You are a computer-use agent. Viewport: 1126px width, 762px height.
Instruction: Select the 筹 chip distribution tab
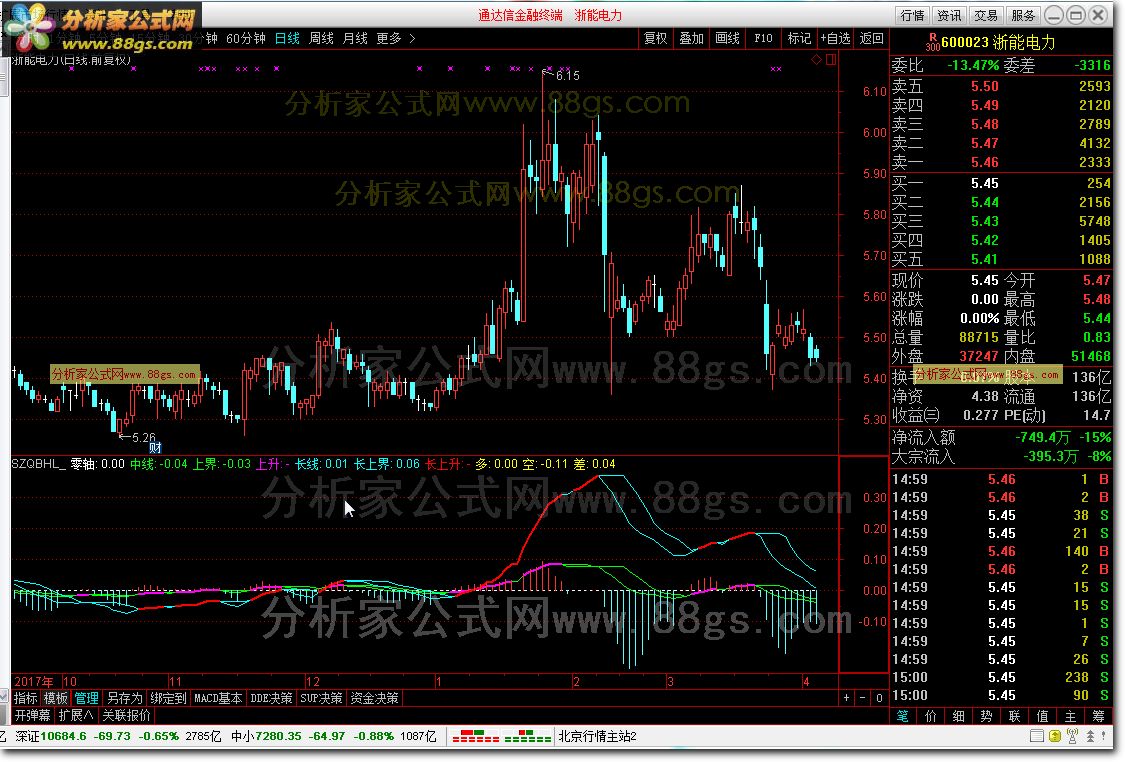1099,715
